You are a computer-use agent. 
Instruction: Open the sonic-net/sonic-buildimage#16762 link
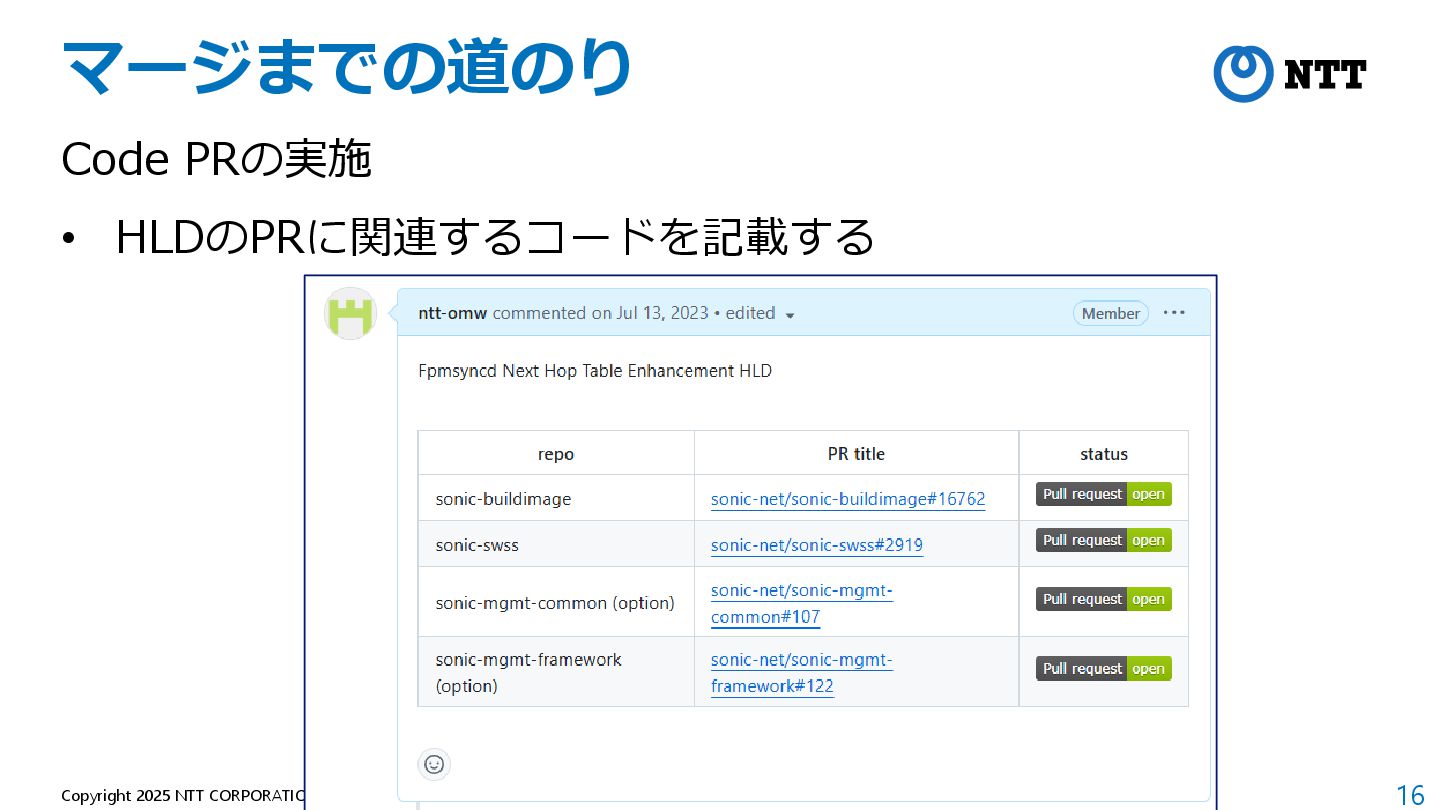coord(848,499)
